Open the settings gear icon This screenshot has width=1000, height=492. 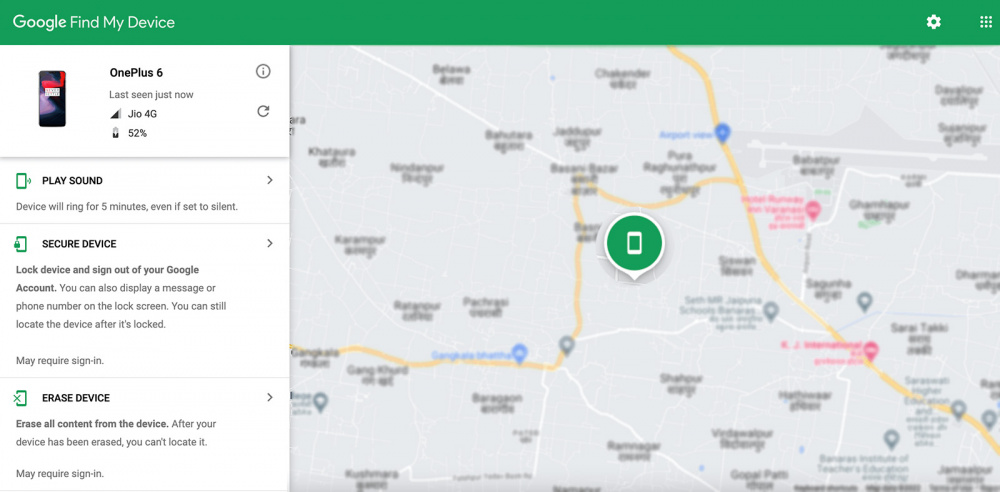click(x=934, y=22)
